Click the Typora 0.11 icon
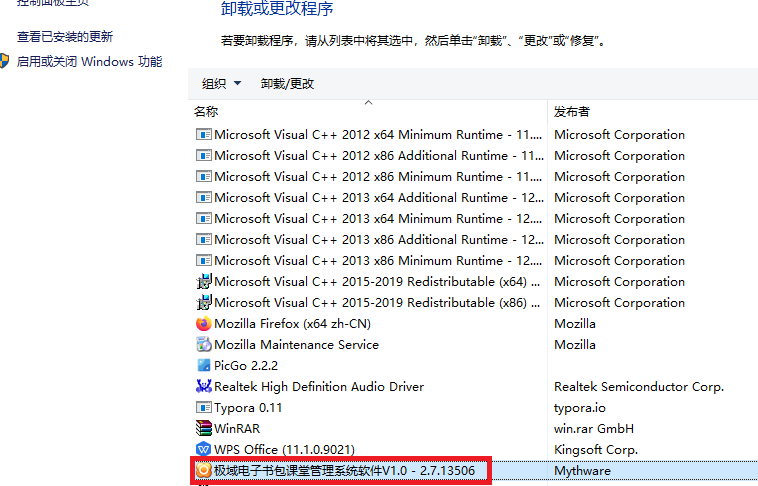The width and height of the screenshot is (758, 486). pyautogui.click(x=204, y=408)
